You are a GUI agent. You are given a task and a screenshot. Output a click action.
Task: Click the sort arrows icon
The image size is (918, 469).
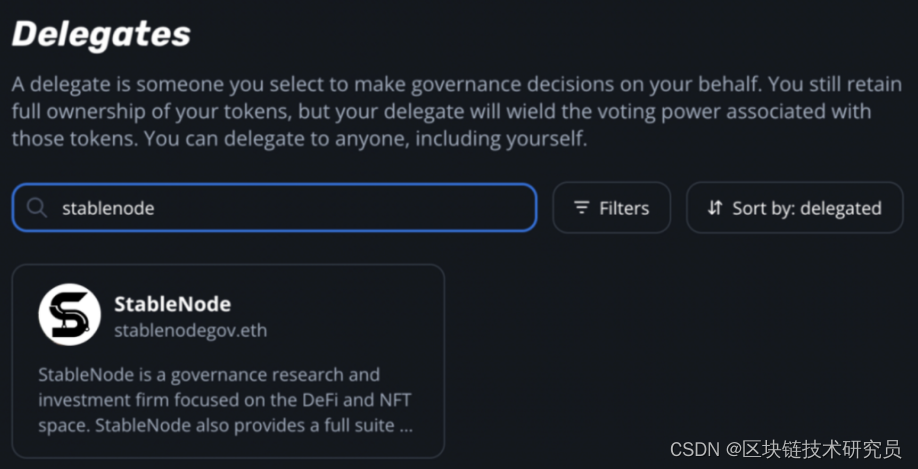click(x=714, y=208)
